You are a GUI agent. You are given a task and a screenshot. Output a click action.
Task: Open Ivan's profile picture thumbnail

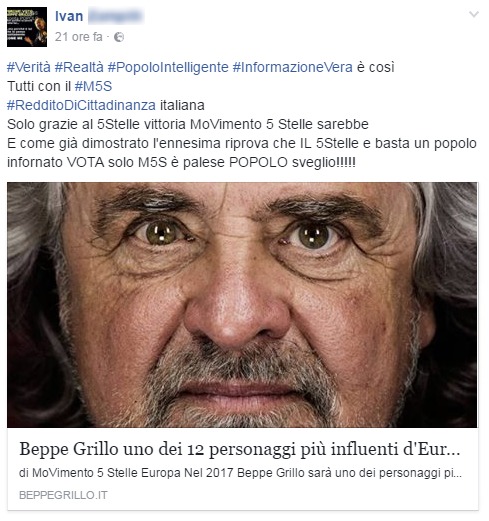pos(27,27)
